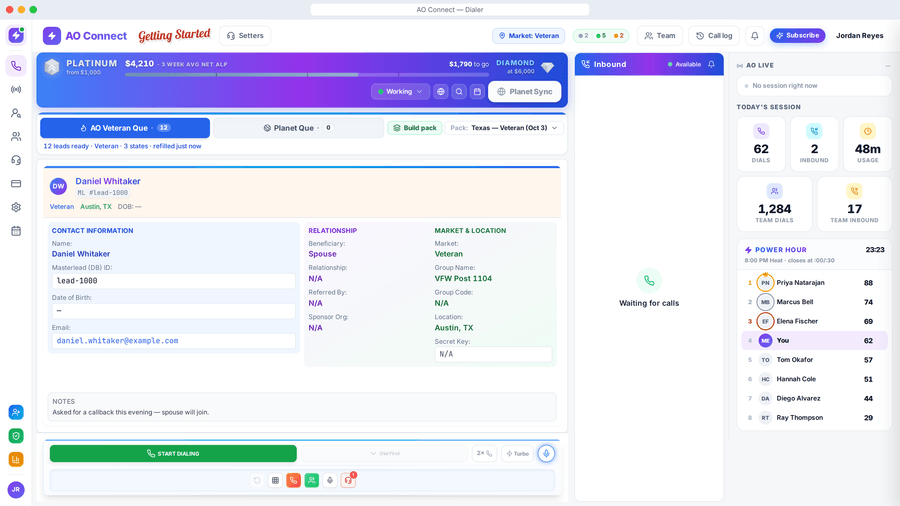This screenshot has height=506, width=900.
Task: Click the status counts pill in the top bar
Action: tap(601, 36)
